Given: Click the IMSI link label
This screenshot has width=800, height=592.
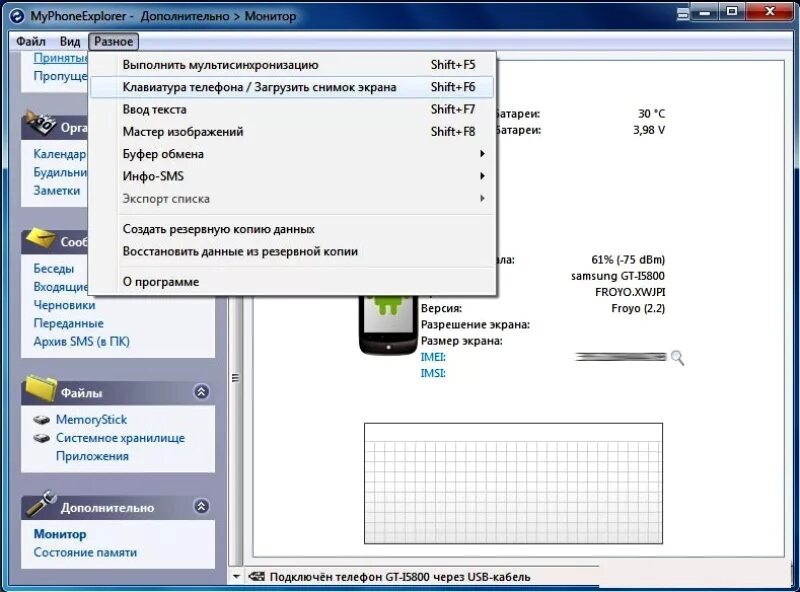Looking at the screenshot, I should (433, 374).
